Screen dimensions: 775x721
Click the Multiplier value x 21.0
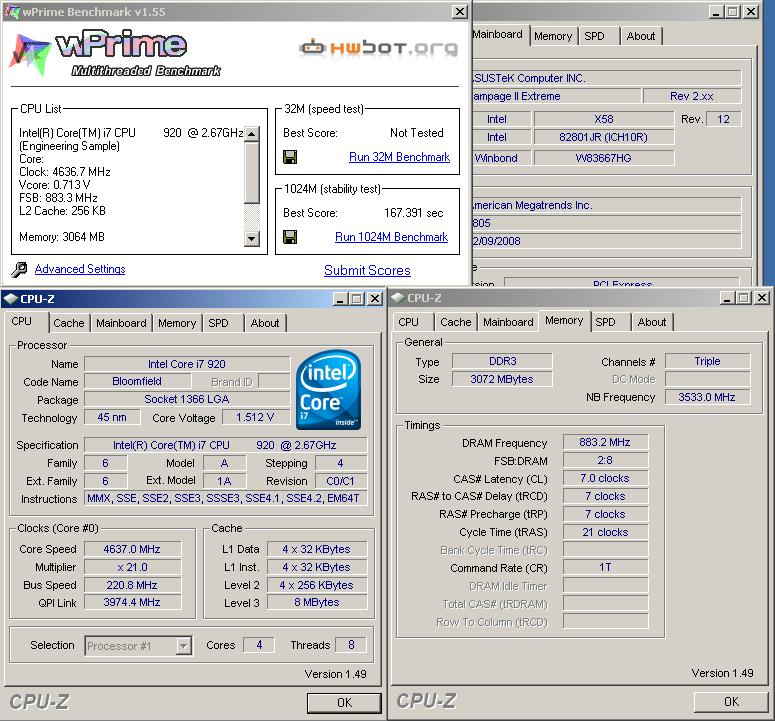point(132,567)
